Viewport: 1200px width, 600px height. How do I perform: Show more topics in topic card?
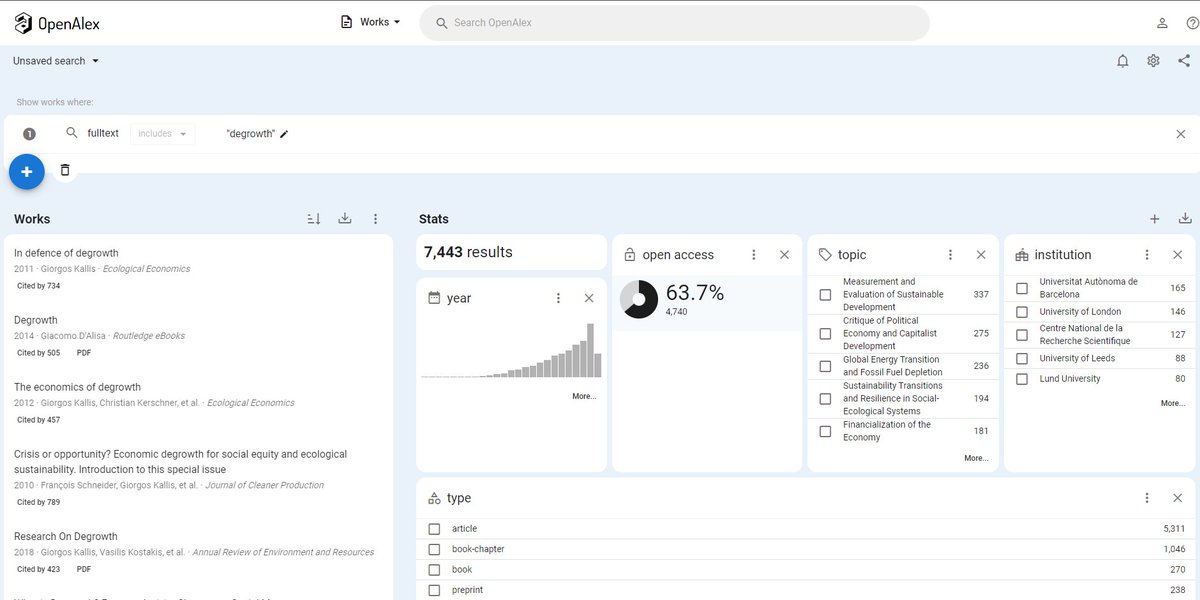point(976,458)
